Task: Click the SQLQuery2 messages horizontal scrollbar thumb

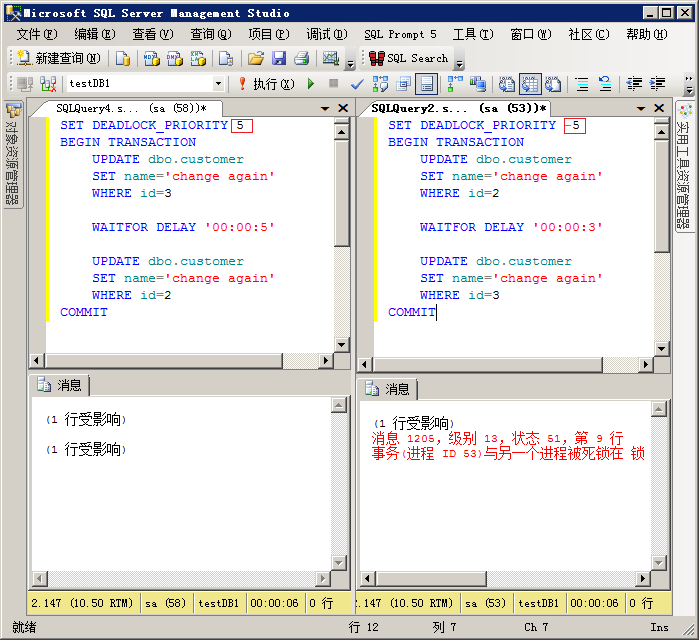Action: [x=431, y=578]
